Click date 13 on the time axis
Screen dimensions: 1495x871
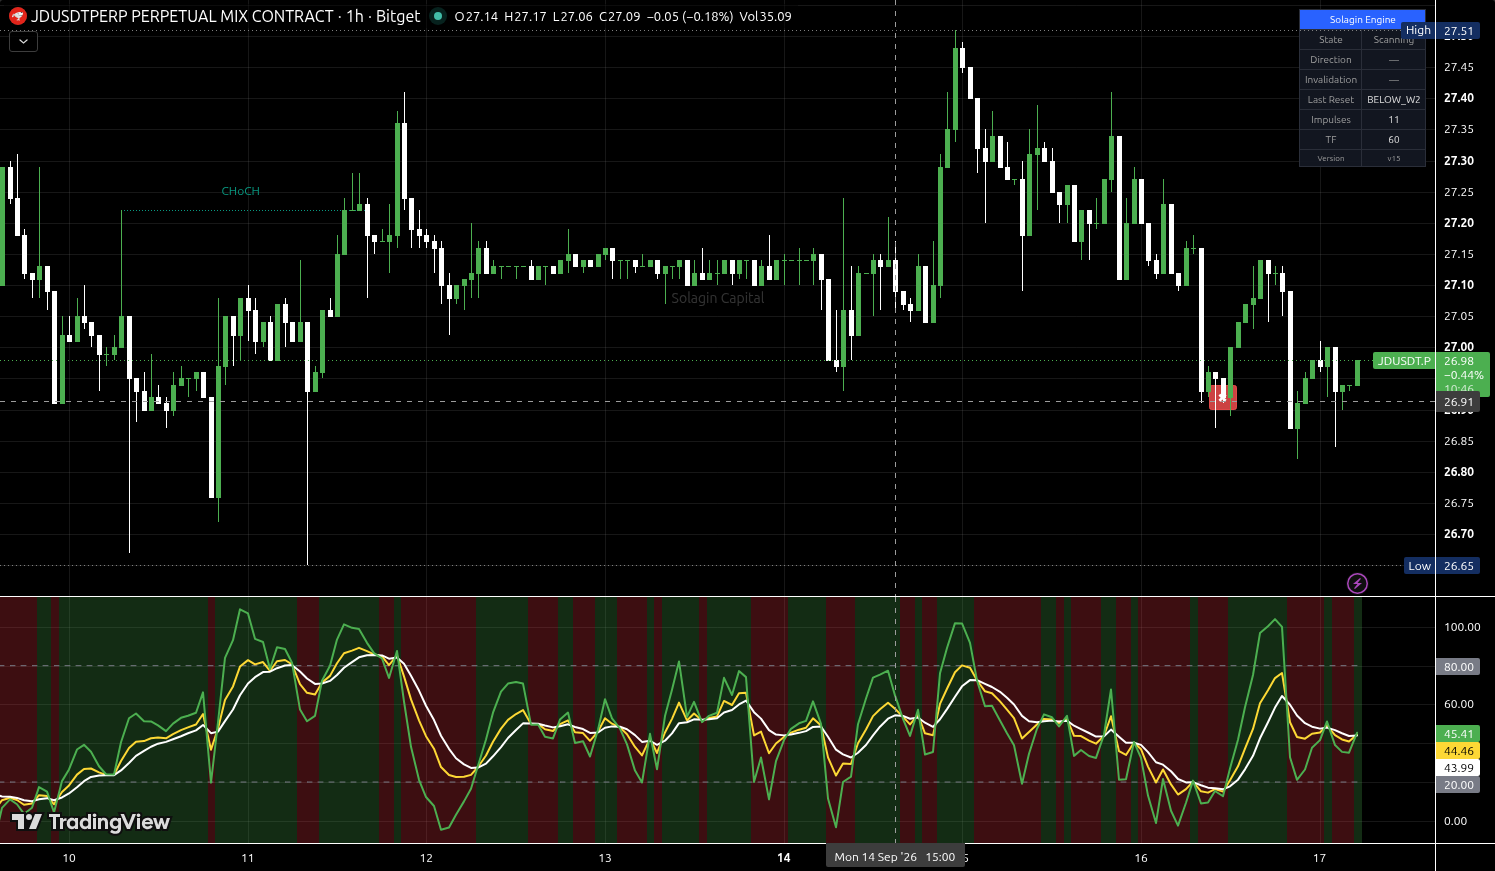pyautogui.click(x=605, y=858)
